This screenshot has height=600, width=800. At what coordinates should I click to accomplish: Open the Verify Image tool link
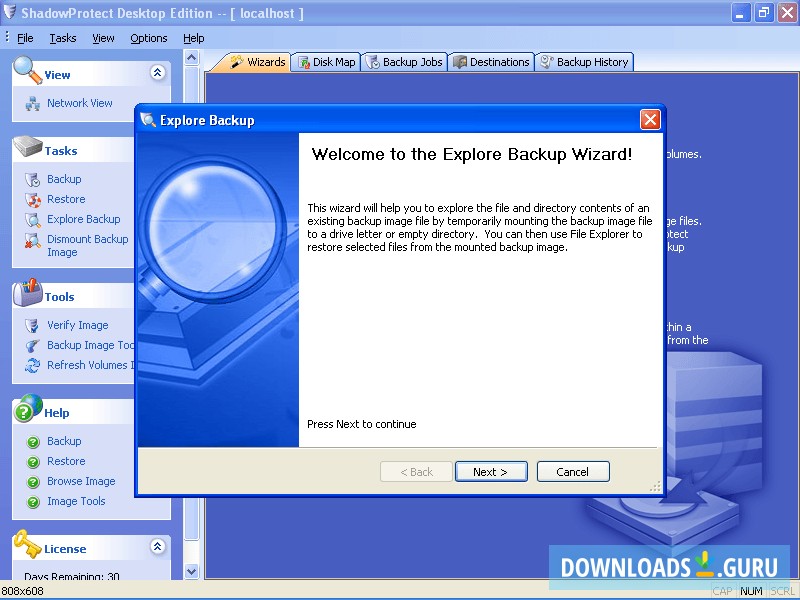pos(78,326)
